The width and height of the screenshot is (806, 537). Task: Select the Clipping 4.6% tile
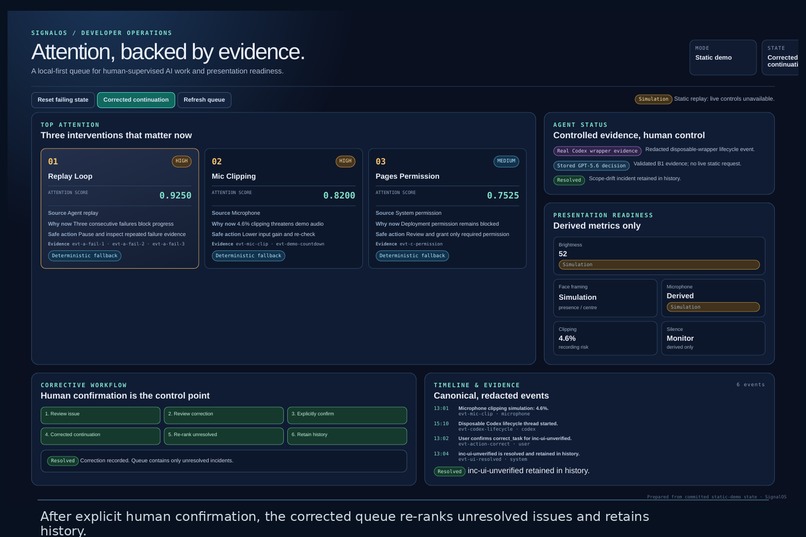pyautogui.click(x=605, y=338)
